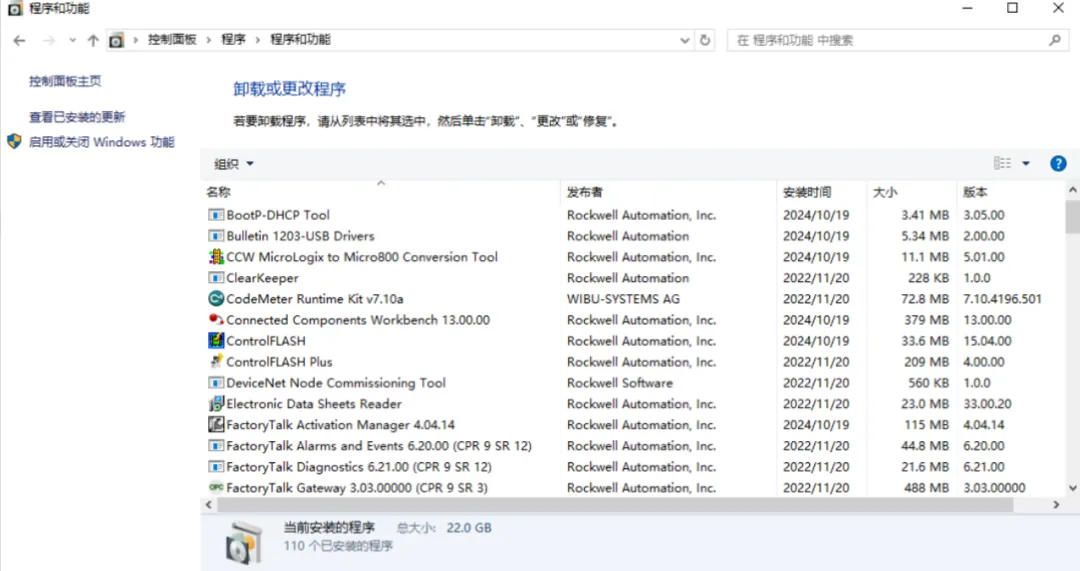1080x571 pixels.
Task: Click the ClearKeeper program icon
Action: click(x=216, y=278)
